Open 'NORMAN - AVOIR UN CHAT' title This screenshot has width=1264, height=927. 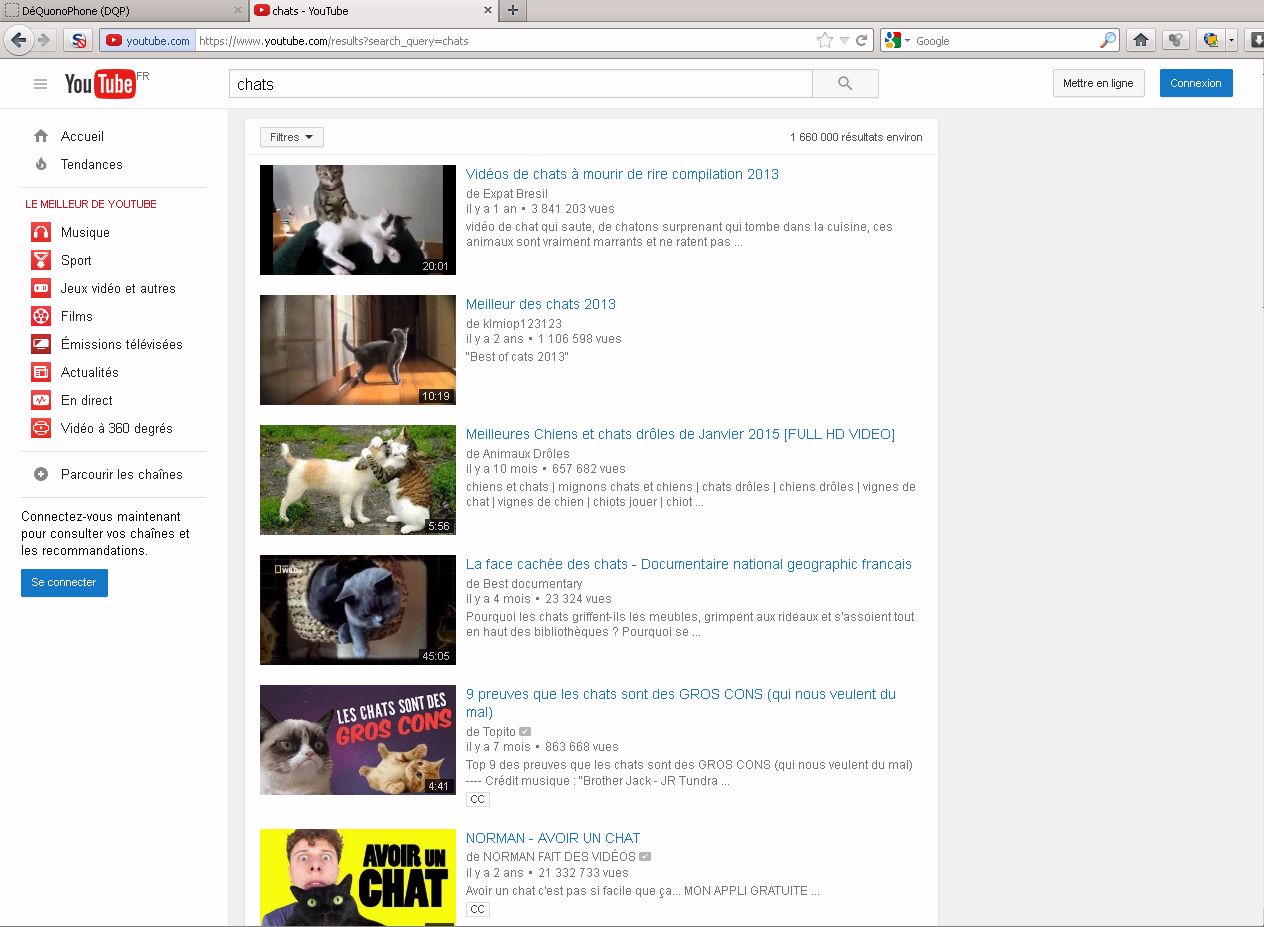553,838
